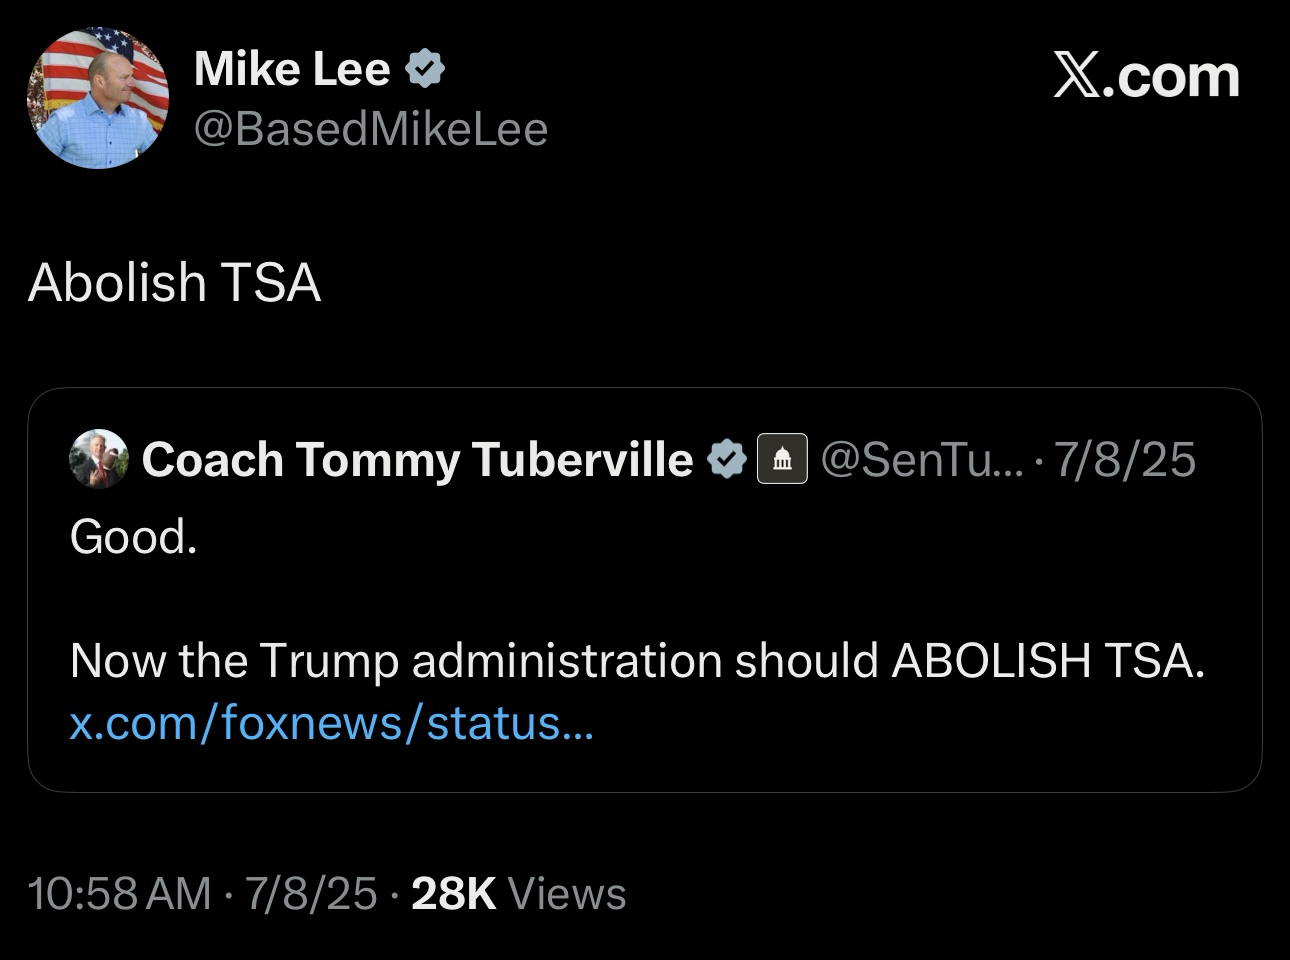The width and height of the screenshot is (1290, 960).
Task: Click the government building badge icon
Action: tap(782, 460)
